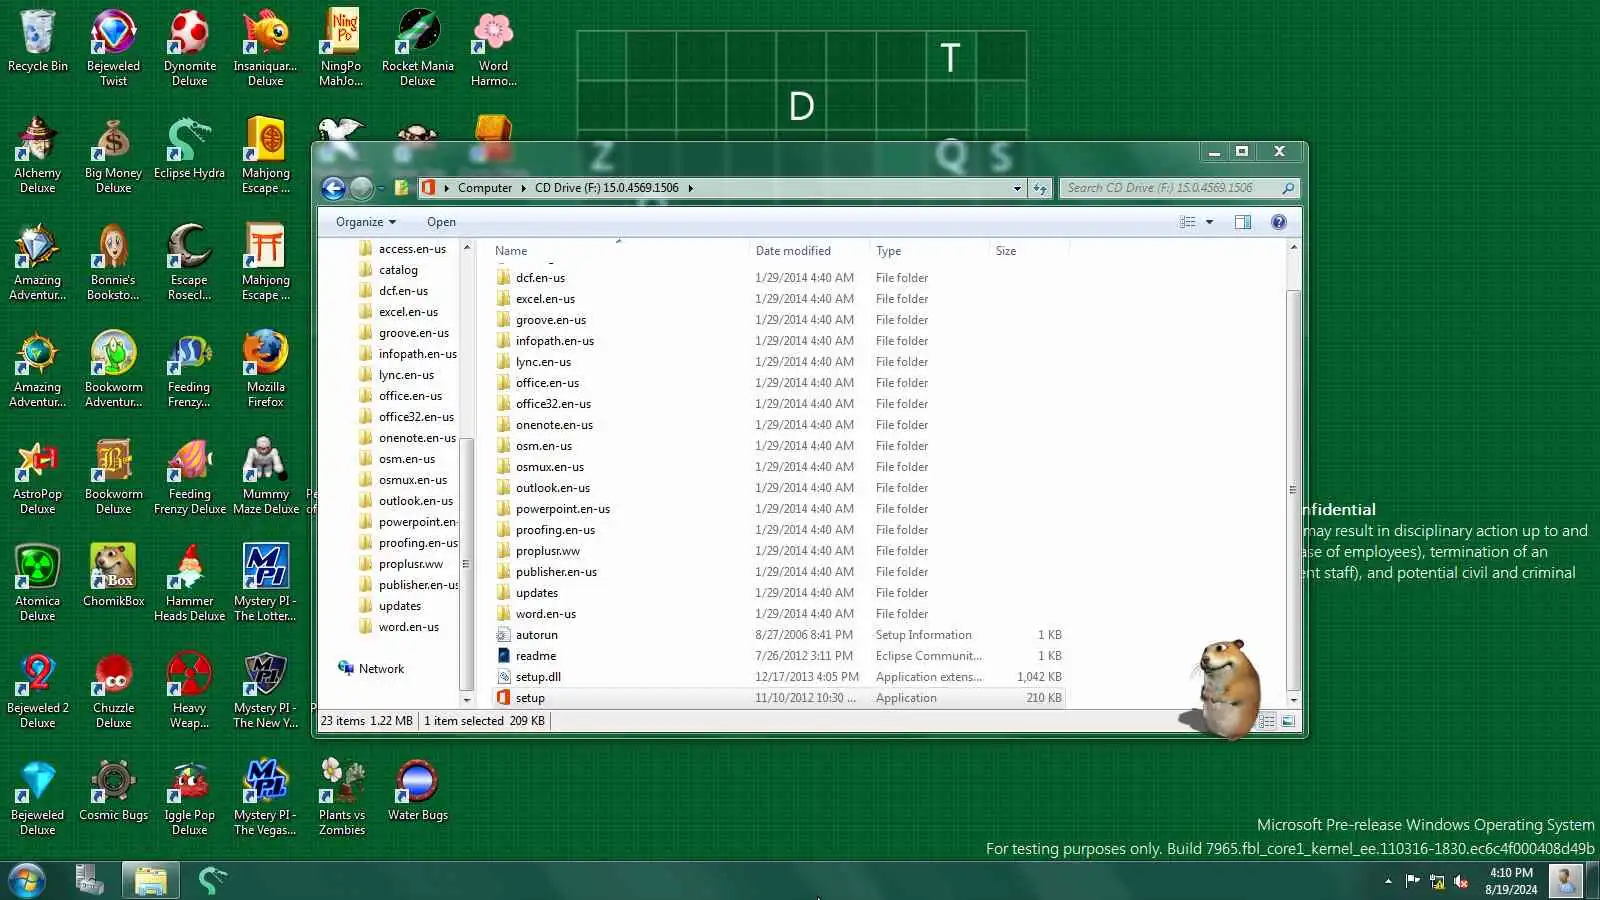Click the Heavy Weapon desktop icon
Viewport: 1600px width, 900px height.
tap(189, 690)
